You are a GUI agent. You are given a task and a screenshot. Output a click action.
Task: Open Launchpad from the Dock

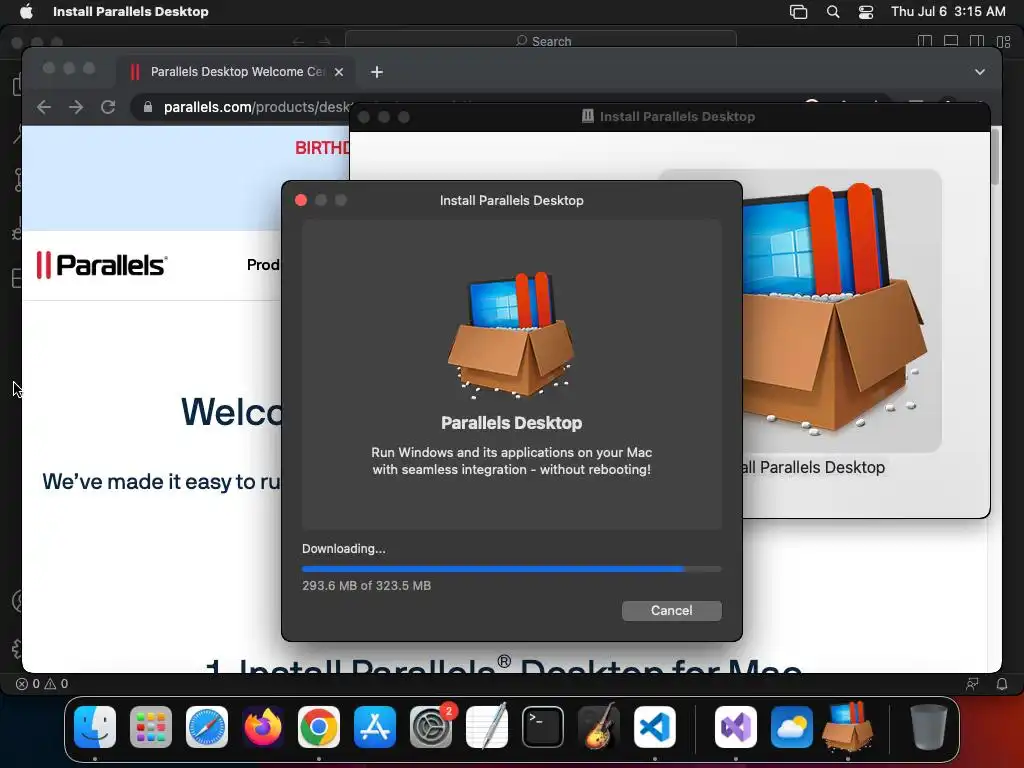pos(151,727)
